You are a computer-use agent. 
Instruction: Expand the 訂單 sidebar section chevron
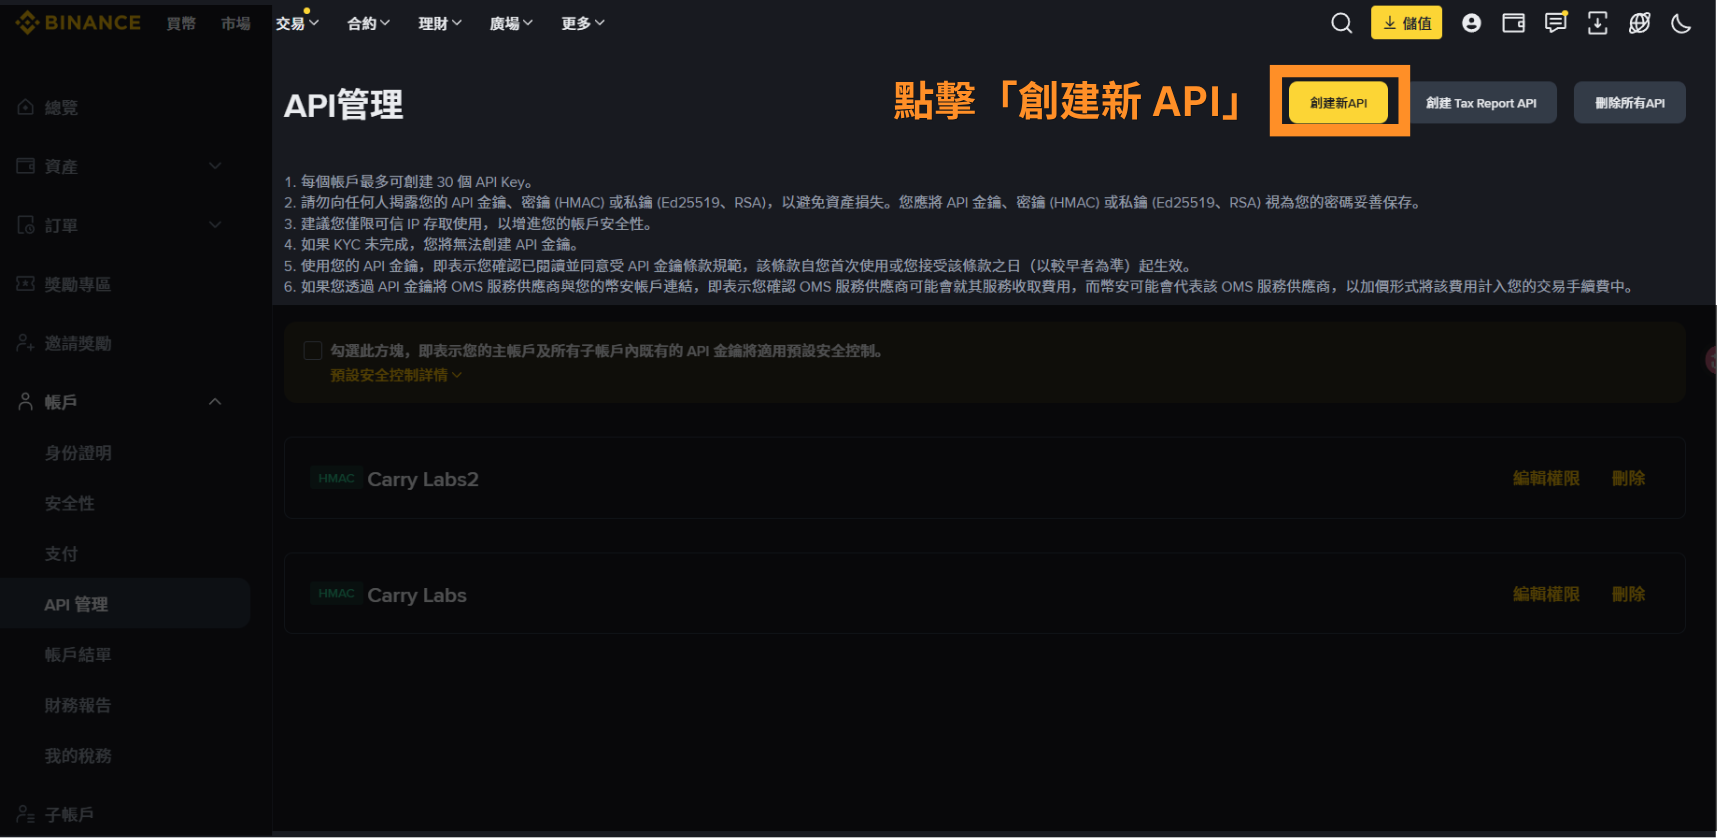tap(215, 225)
